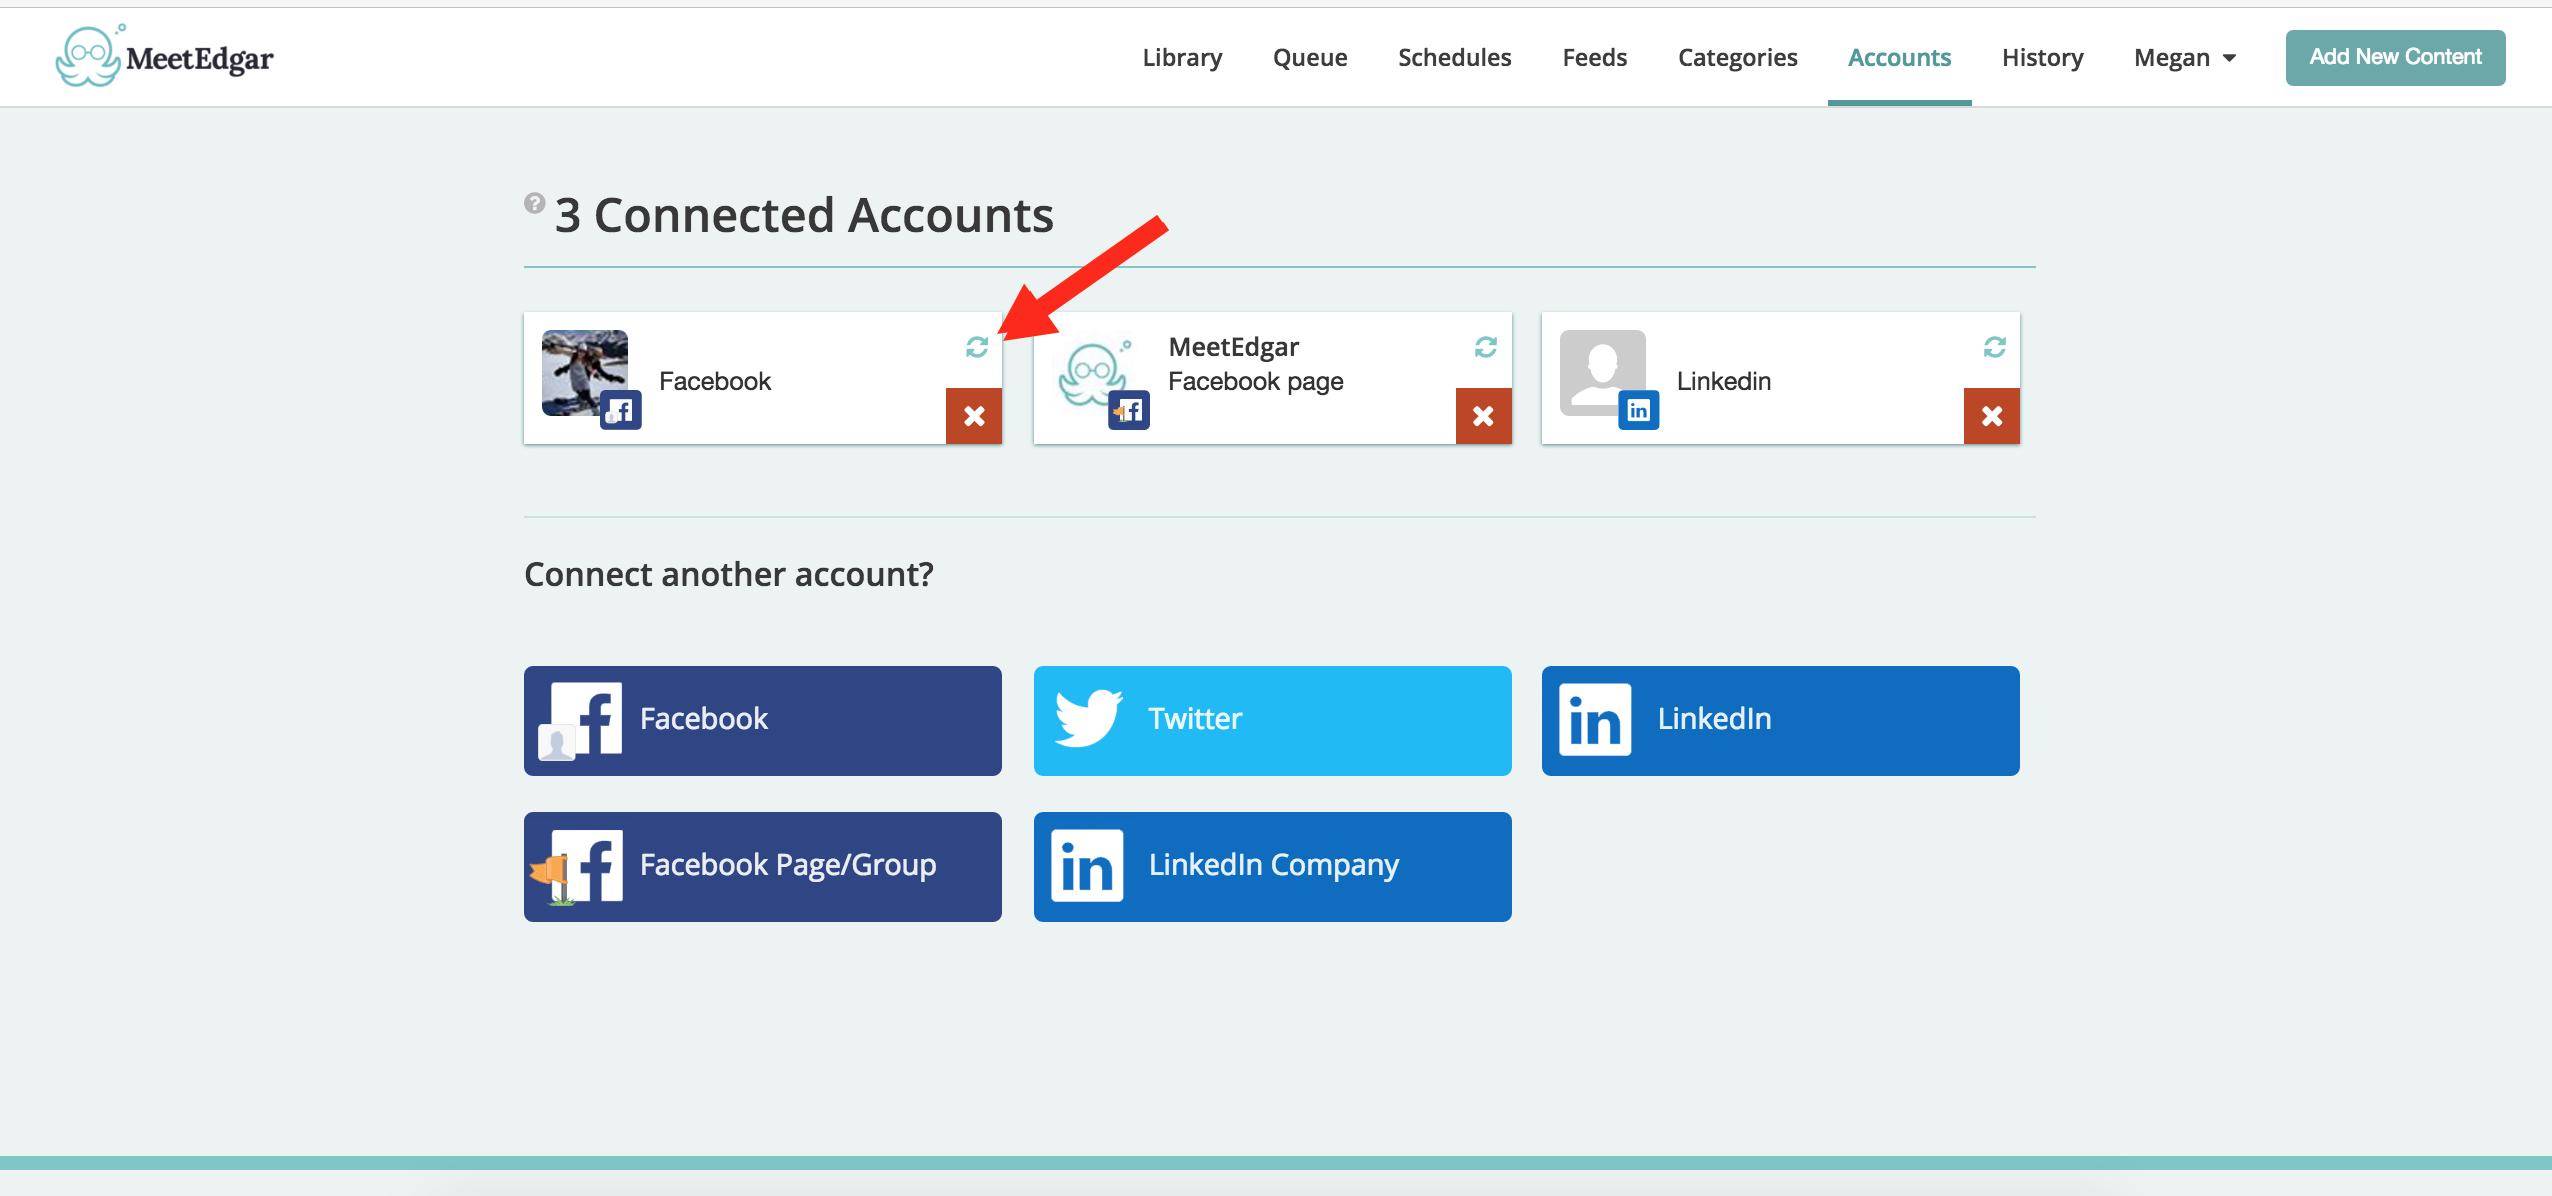This screenshot has width=2552, height=1196.
Task: View the Categories page
Action: pyautogui.click(x=1737, y=58)
